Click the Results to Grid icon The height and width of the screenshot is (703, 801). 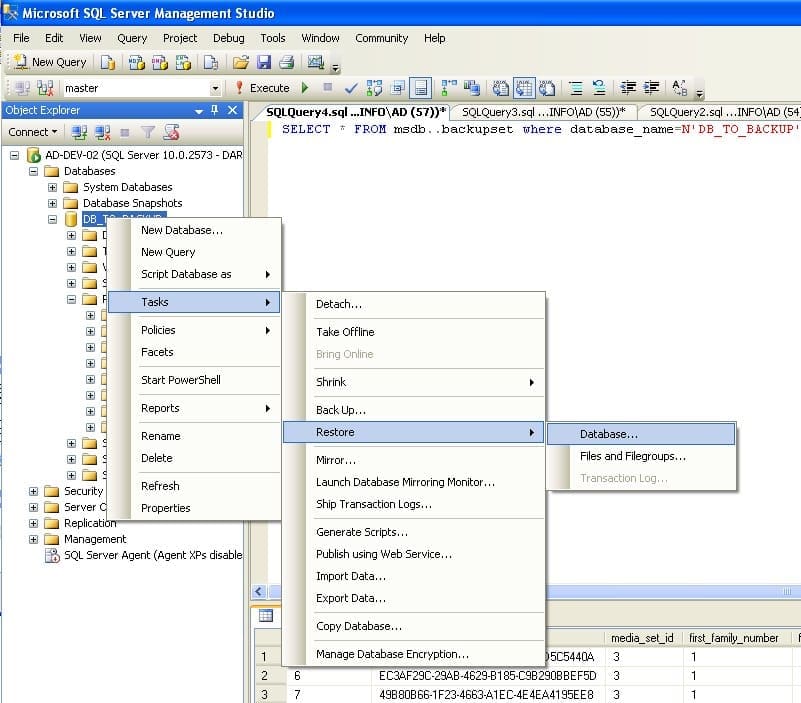click(525, 88)
